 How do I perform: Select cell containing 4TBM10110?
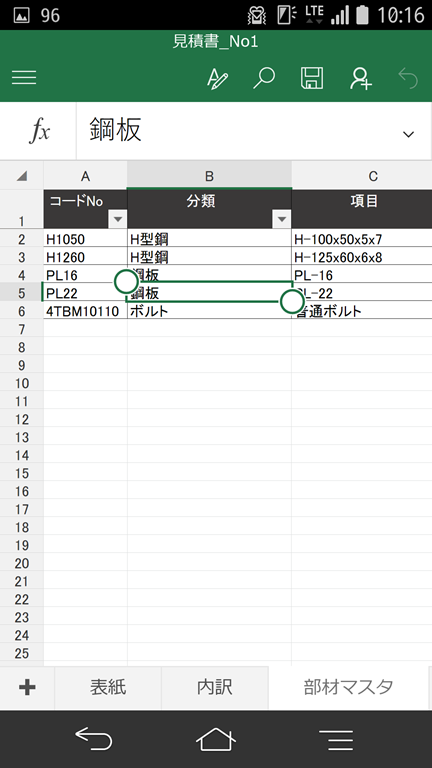click(85, 311)
